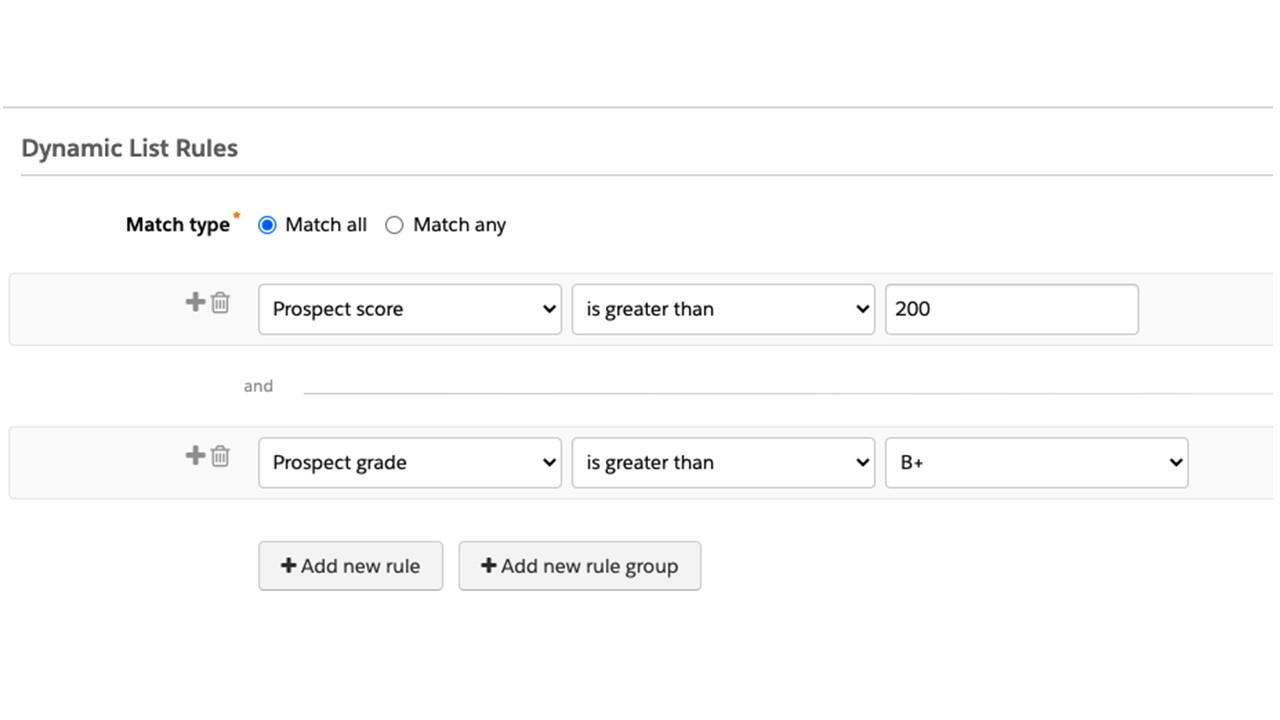
Task: Delete the Prospect score rule with trash icon
Action: pos(220,302)
